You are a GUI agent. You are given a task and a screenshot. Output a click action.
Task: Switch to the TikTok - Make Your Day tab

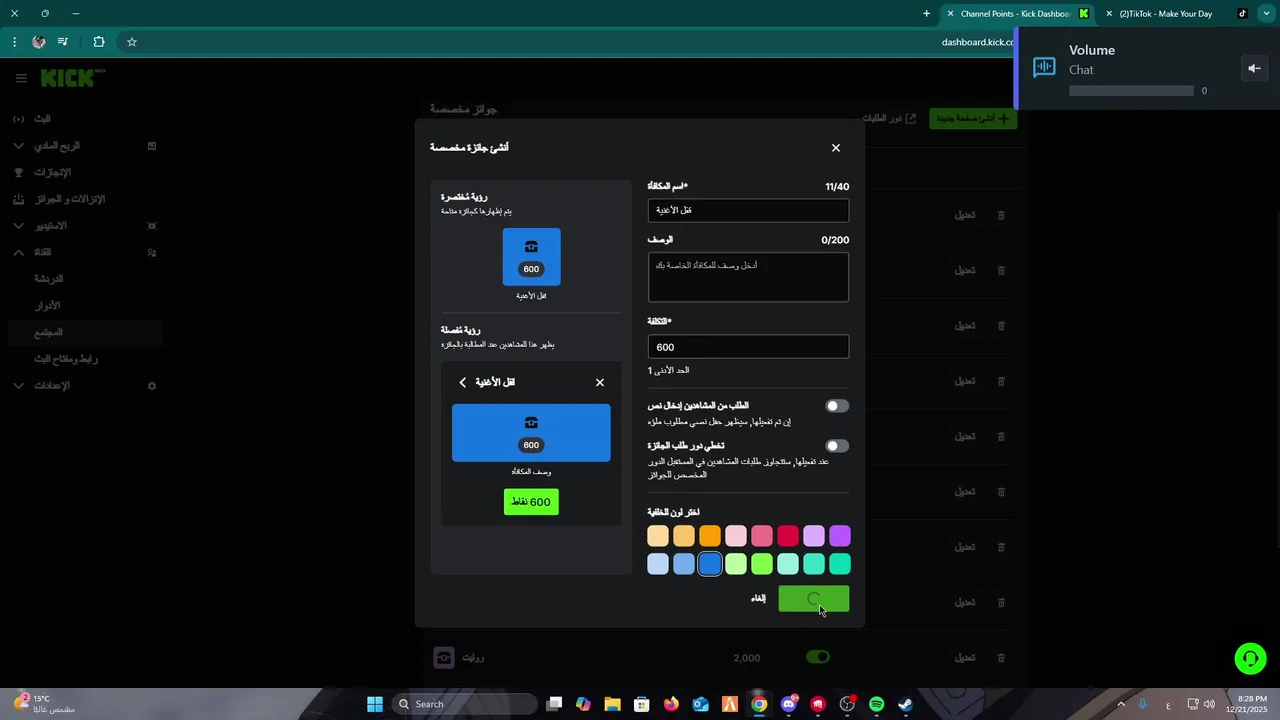pyautogui.click(x=1176, y=14)
